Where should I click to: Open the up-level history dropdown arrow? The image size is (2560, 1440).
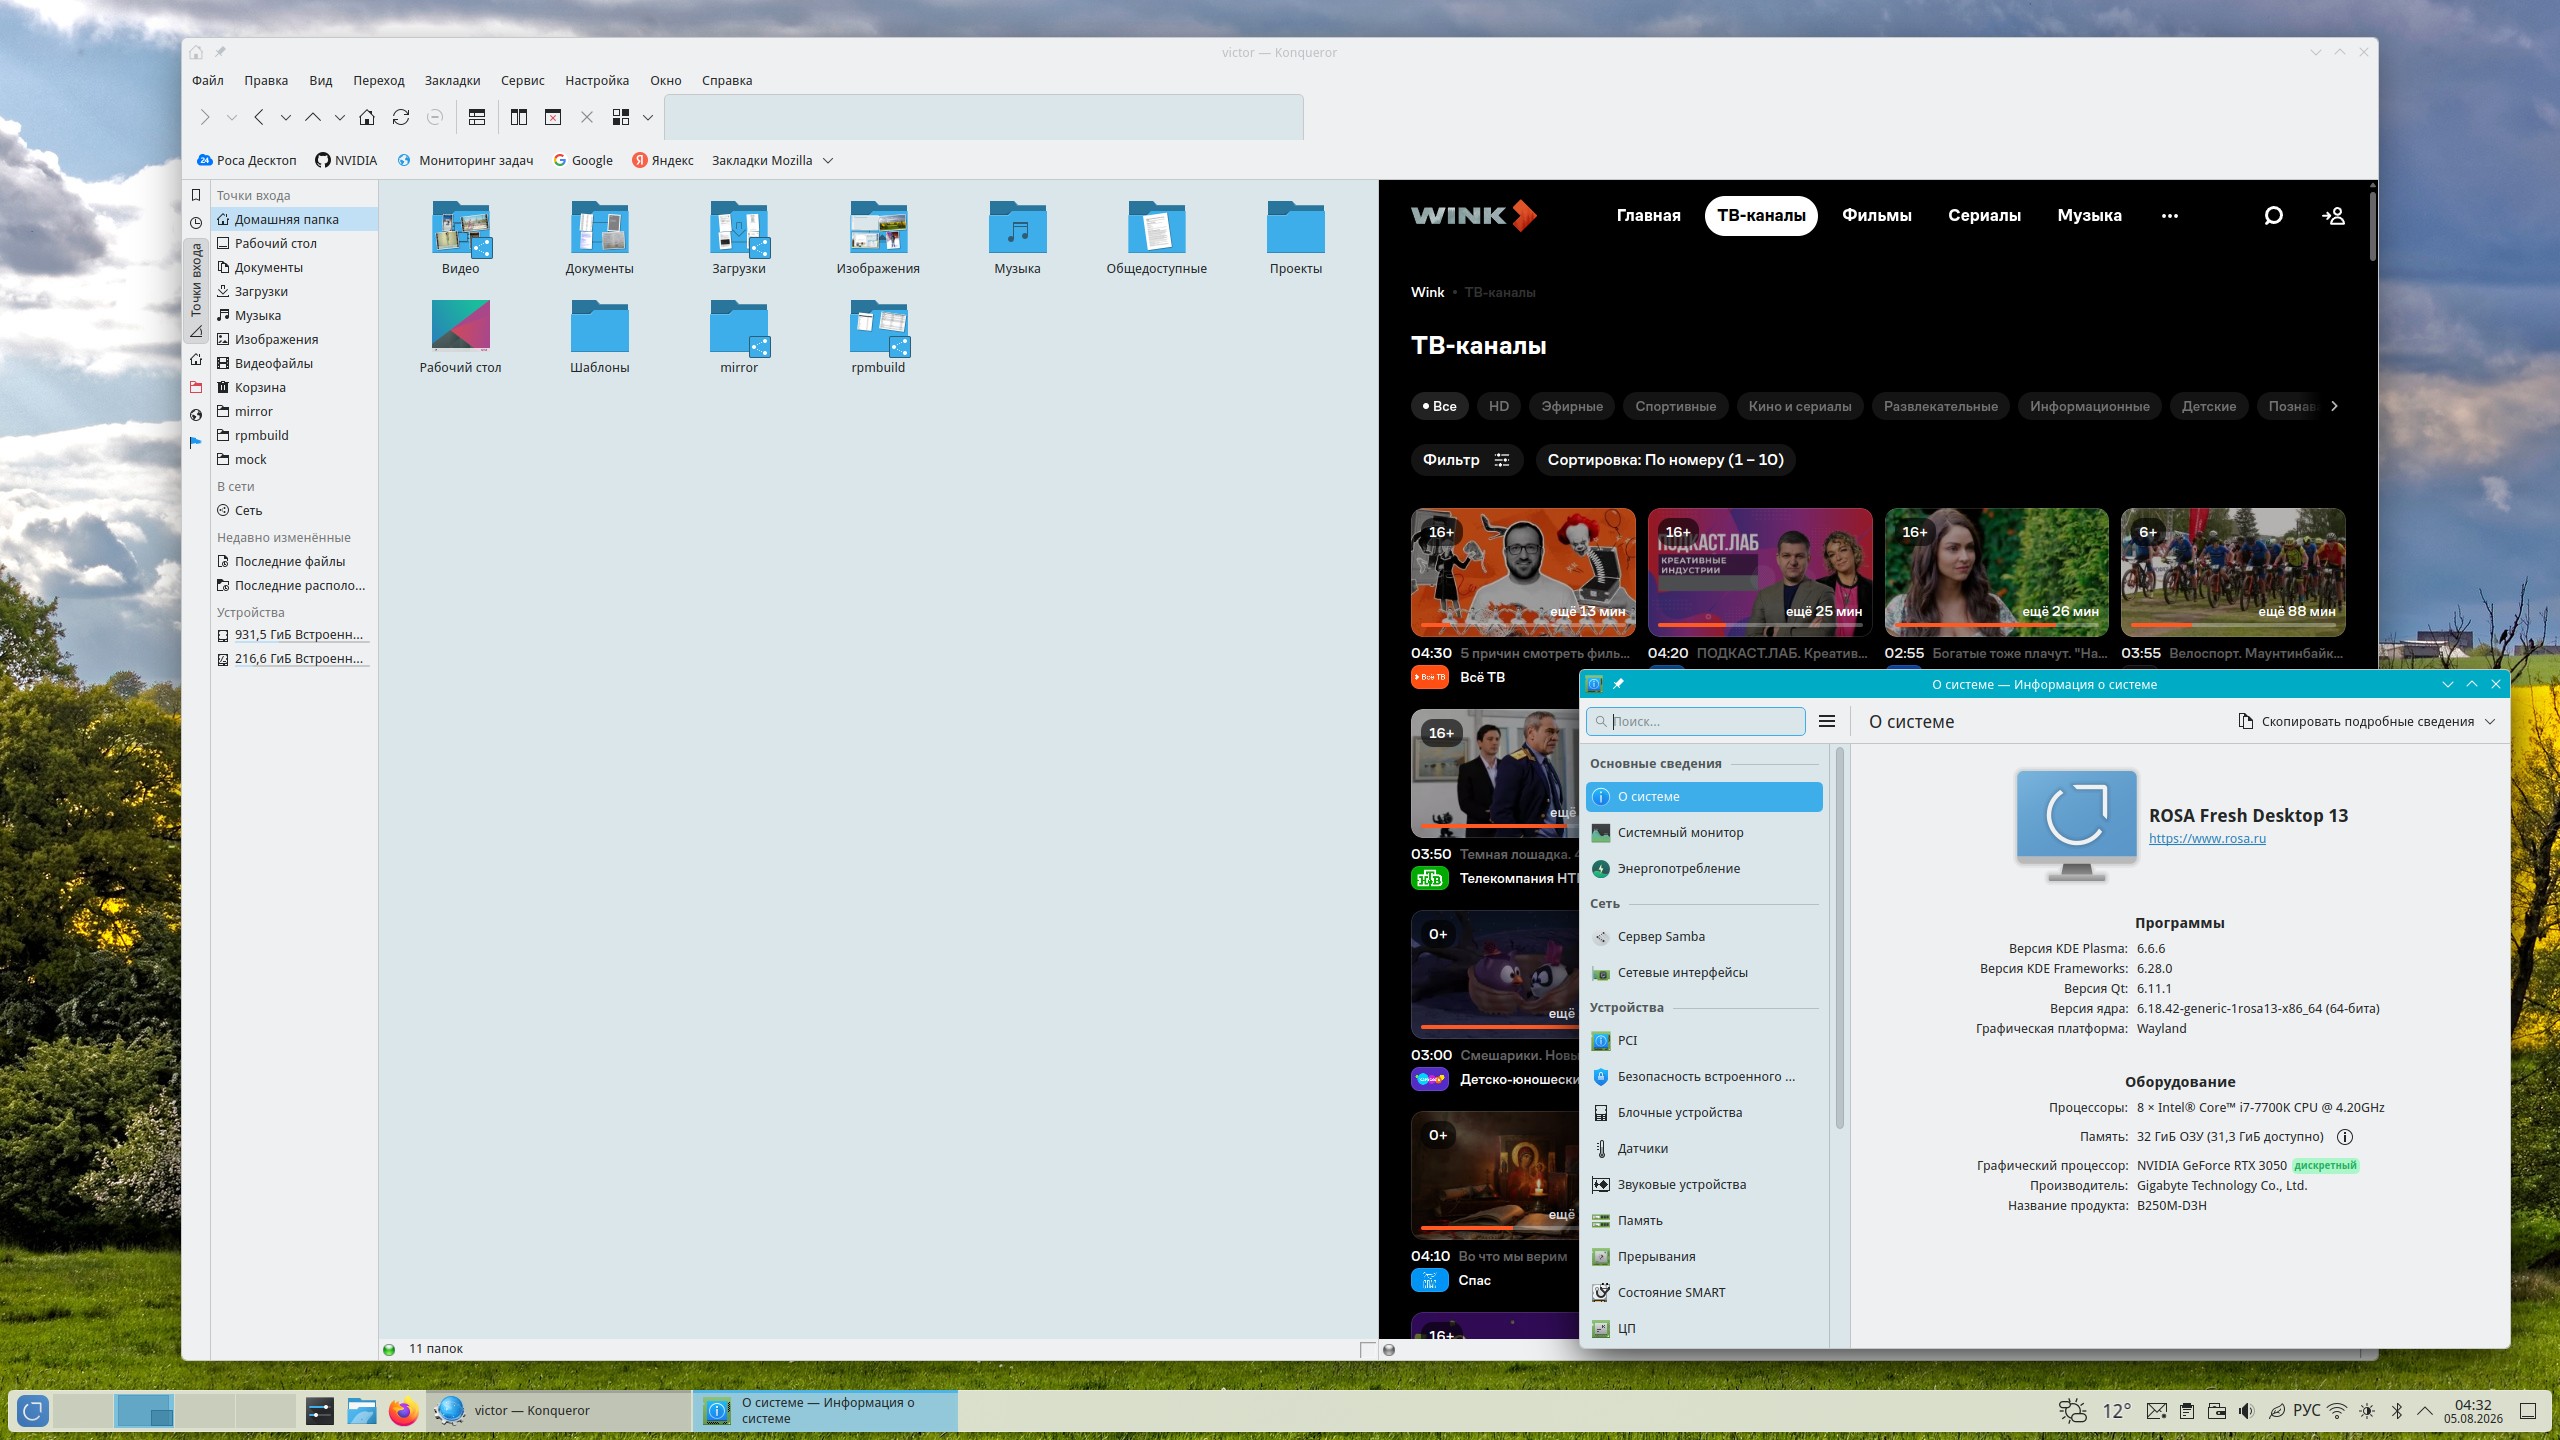pyautogui.click(x=340, y=118)
